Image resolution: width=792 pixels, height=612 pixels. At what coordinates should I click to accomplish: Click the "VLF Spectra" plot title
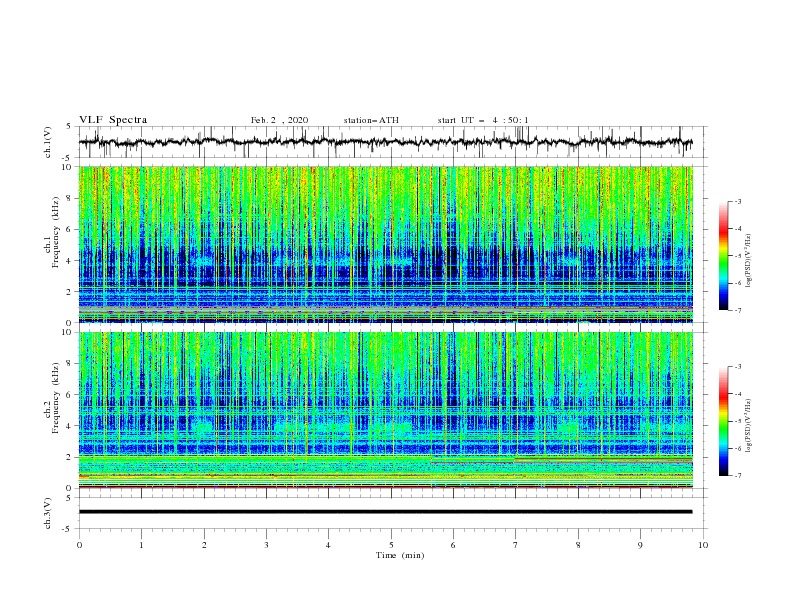point(113,120)
